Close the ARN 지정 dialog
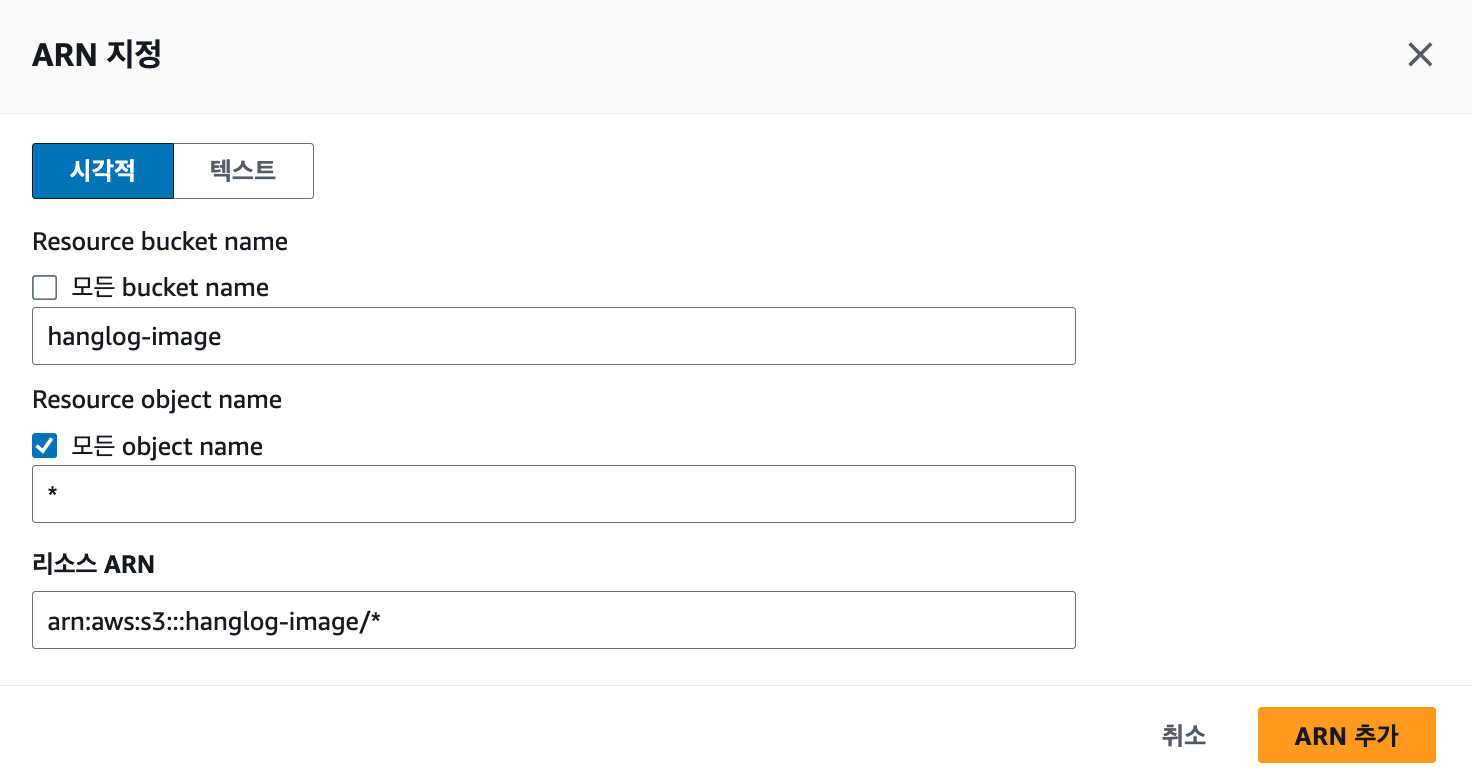This screenshot has height=782, width=1472. point(1420,55)
